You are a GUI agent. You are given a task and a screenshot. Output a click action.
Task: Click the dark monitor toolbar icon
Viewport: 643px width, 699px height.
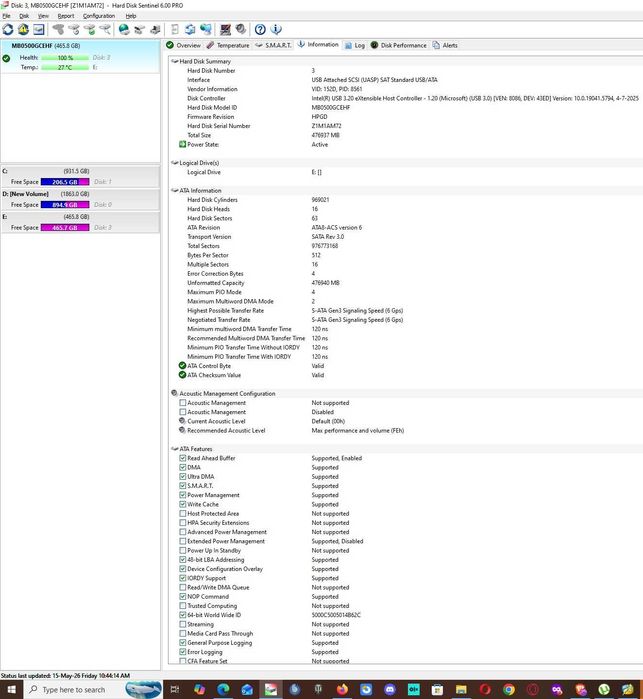226,29
